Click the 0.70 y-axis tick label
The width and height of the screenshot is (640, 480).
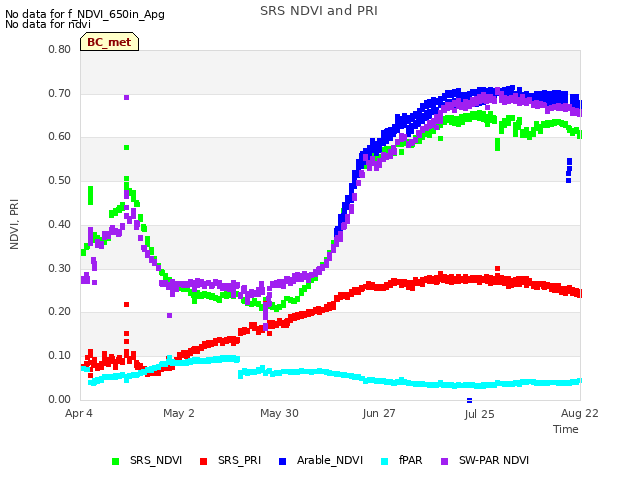coord(60,93)
